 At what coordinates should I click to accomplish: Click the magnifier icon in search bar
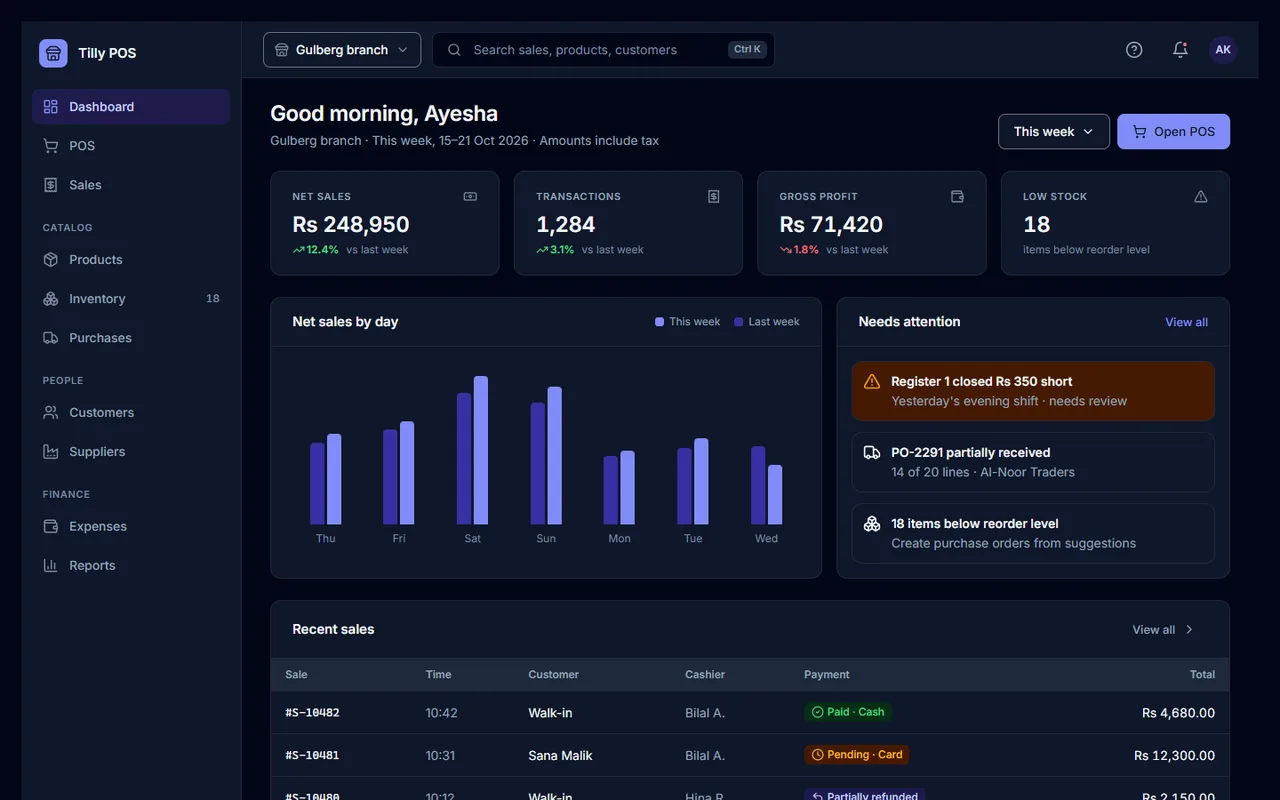(x=454, y=50)
